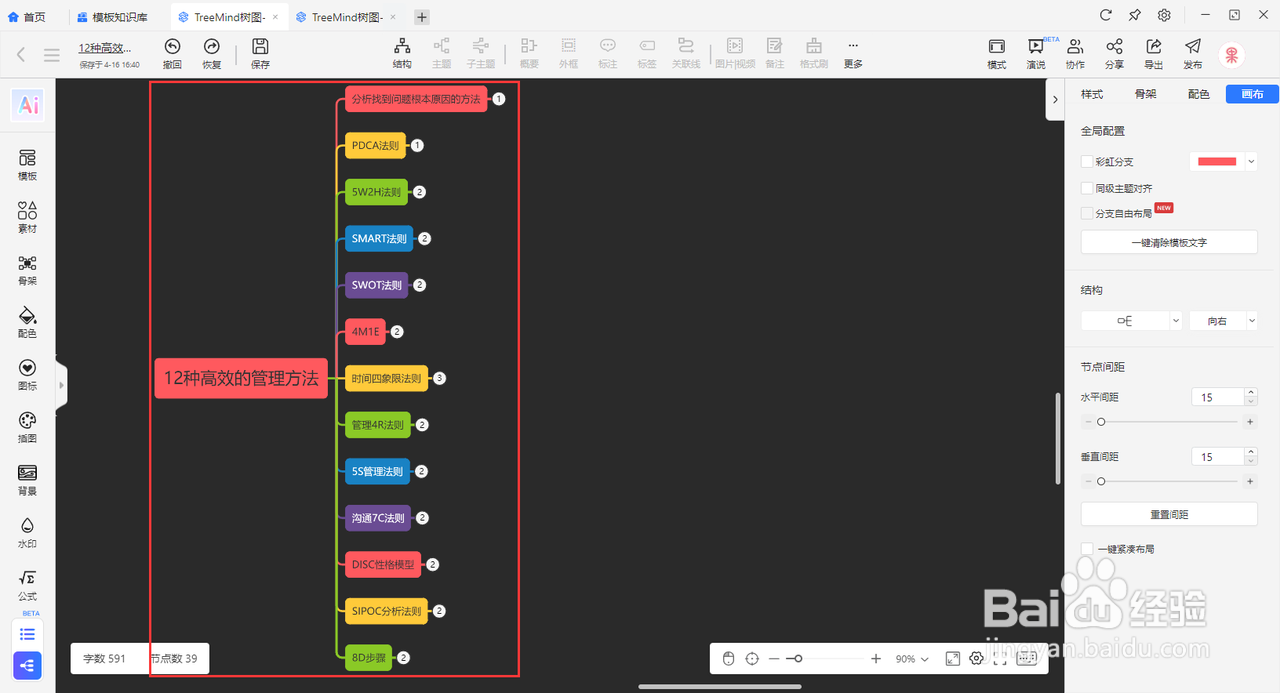Click the 水平间距 slider handle
The width and height of the screenshot is (1280, 693).
(x=1101, y=422)
